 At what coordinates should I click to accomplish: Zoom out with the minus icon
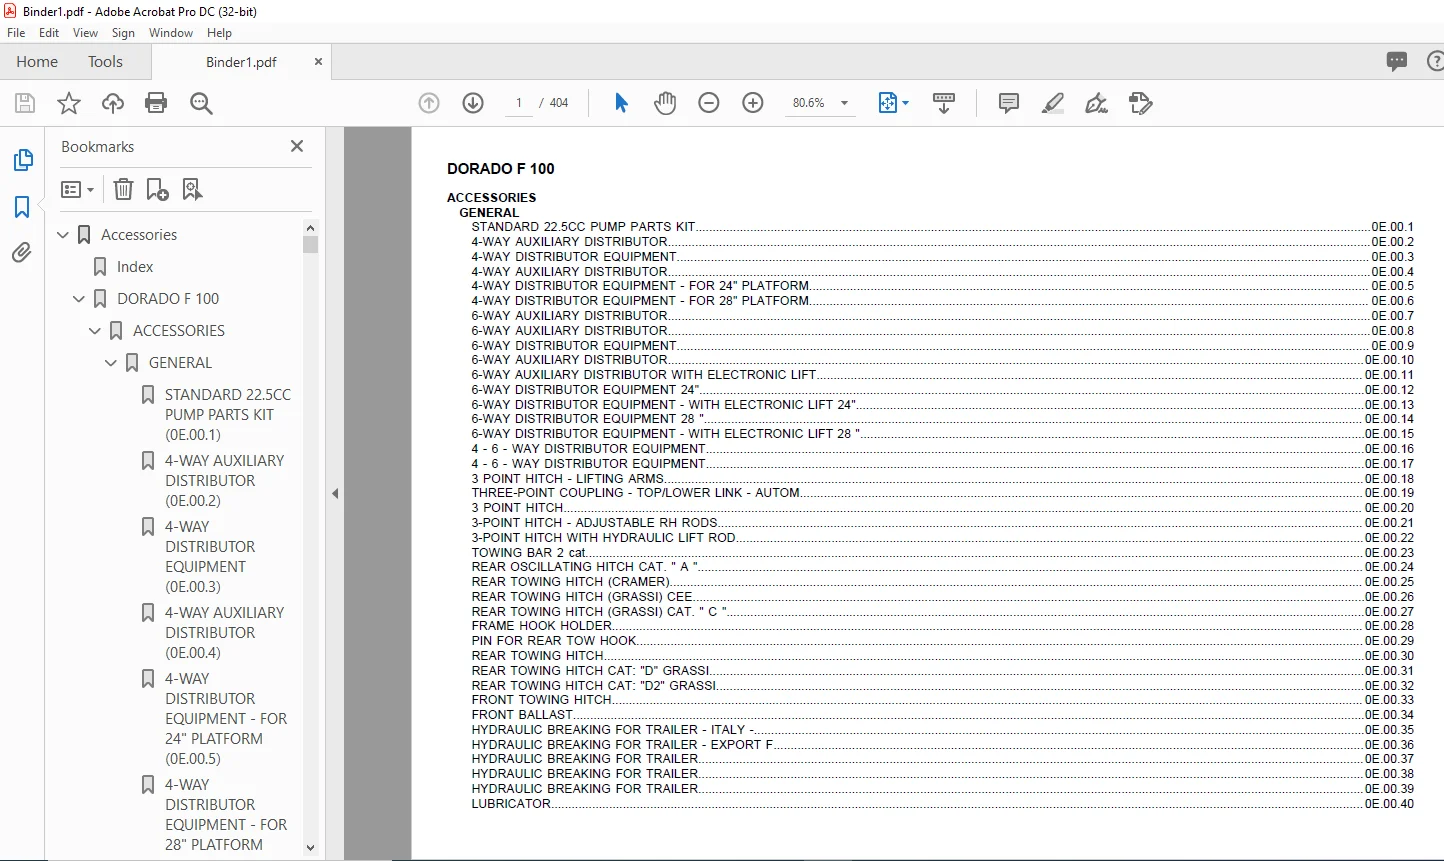(x=709, y=103)
